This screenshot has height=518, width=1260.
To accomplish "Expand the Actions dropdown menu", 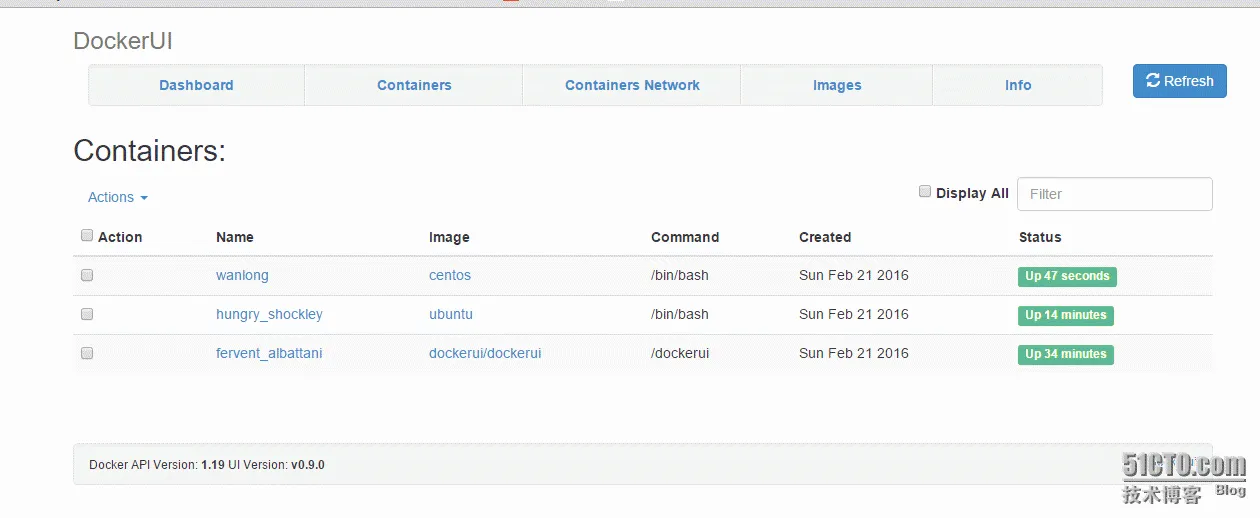I will coord(118,198).
